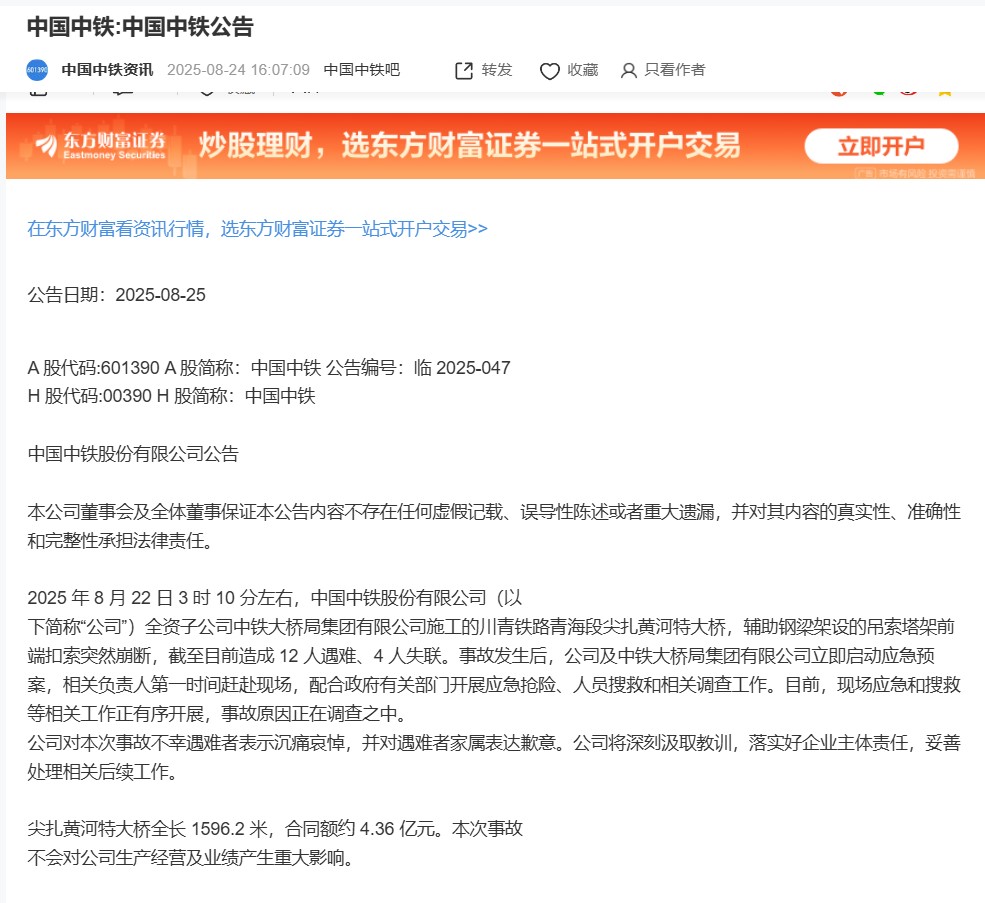985x903 pixels.
Task: Click text 不会对公司生产经营及业绩产生重大影响
Action: 190,858
